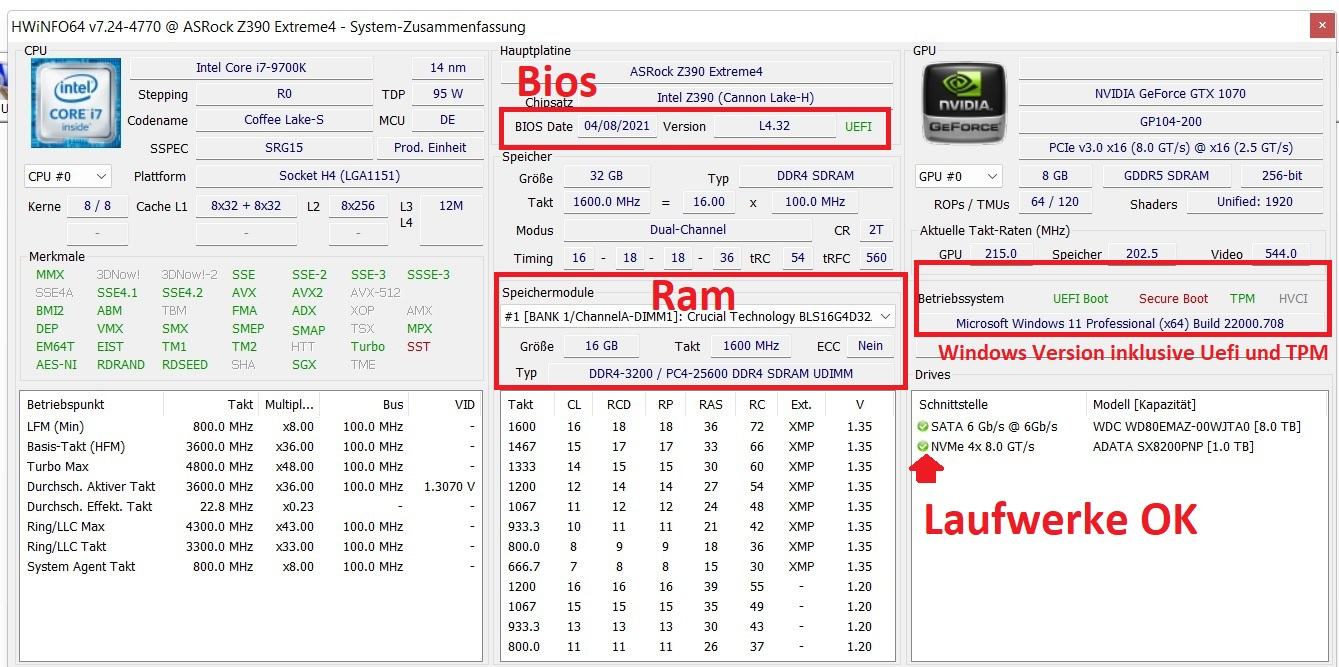Click the tRFC 560 value

pos(876,258)
